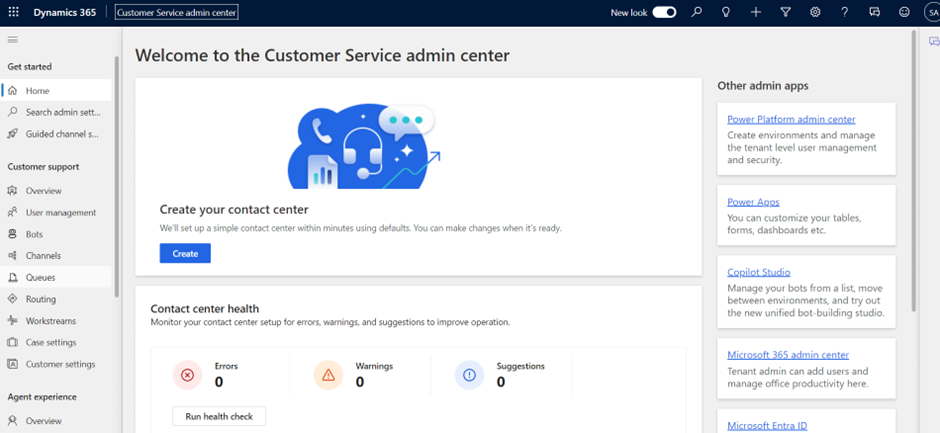Collapse the hamburger navigation menu
Image resolution: width=940 pixels, height=433 pixels.
point(13,39)
